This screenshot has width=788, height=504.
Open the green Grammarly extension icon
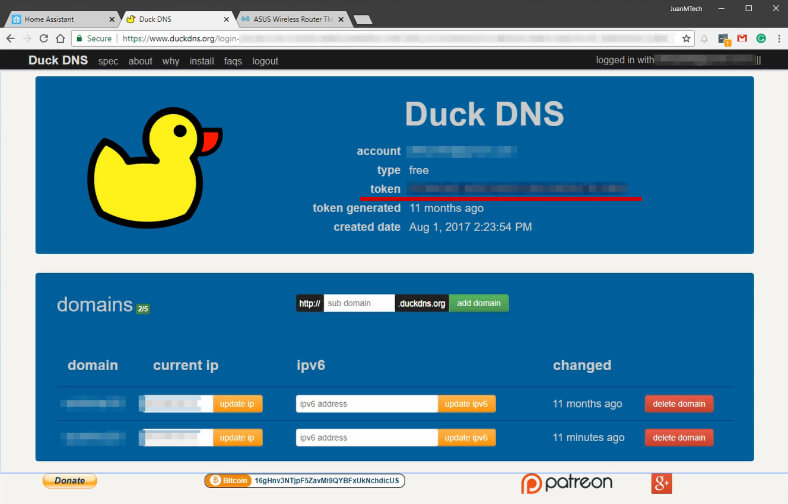(761, 38)
